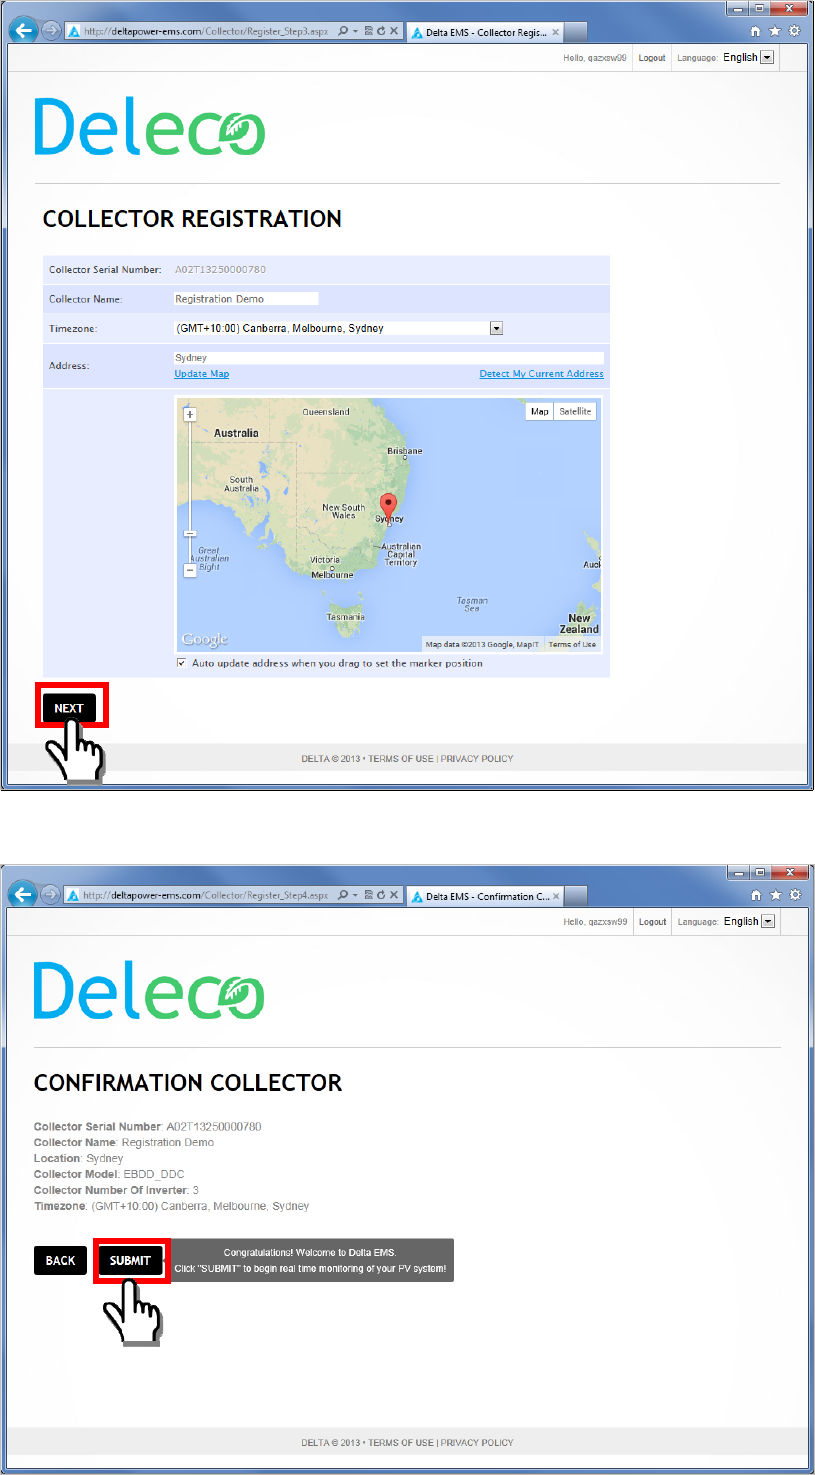Click the SUBMIT button
815x1475 pixels.
coord(130,1260)
